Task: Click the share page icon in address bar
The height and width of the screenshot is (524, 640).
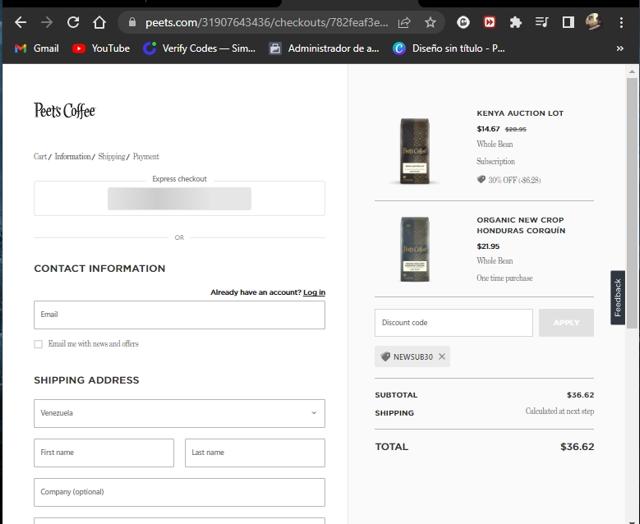Action: click(x=404, y=22)
